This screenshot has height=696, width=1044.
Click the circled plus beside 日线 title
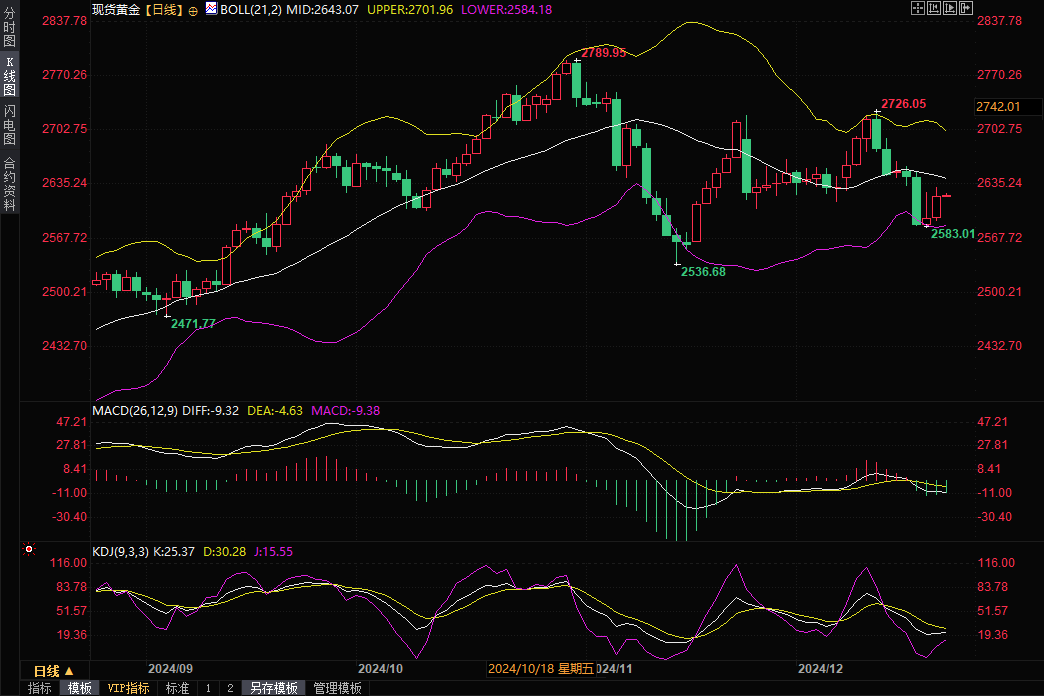click(193, 11)
